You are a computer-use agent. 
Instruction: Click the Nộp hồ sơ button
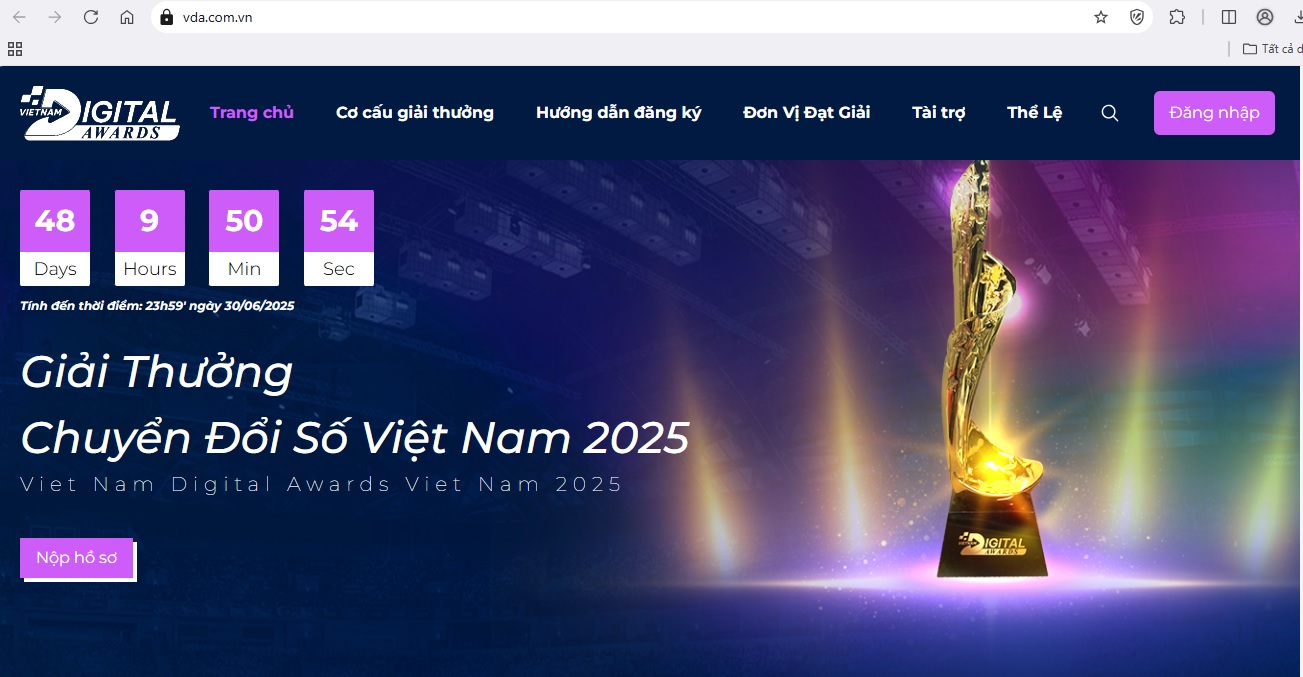pyautogui.click(x=76, y=558)
